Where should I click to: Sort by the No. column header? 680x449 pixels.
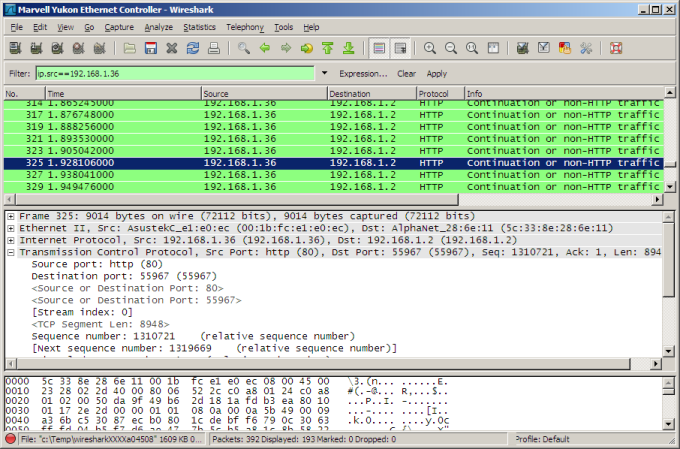point(24,94)
